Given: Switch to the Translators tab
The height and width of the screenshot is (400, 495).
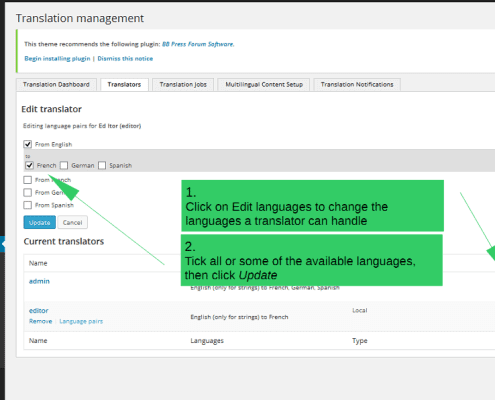Looking at the screenshot, I should [x=124, y=85].
